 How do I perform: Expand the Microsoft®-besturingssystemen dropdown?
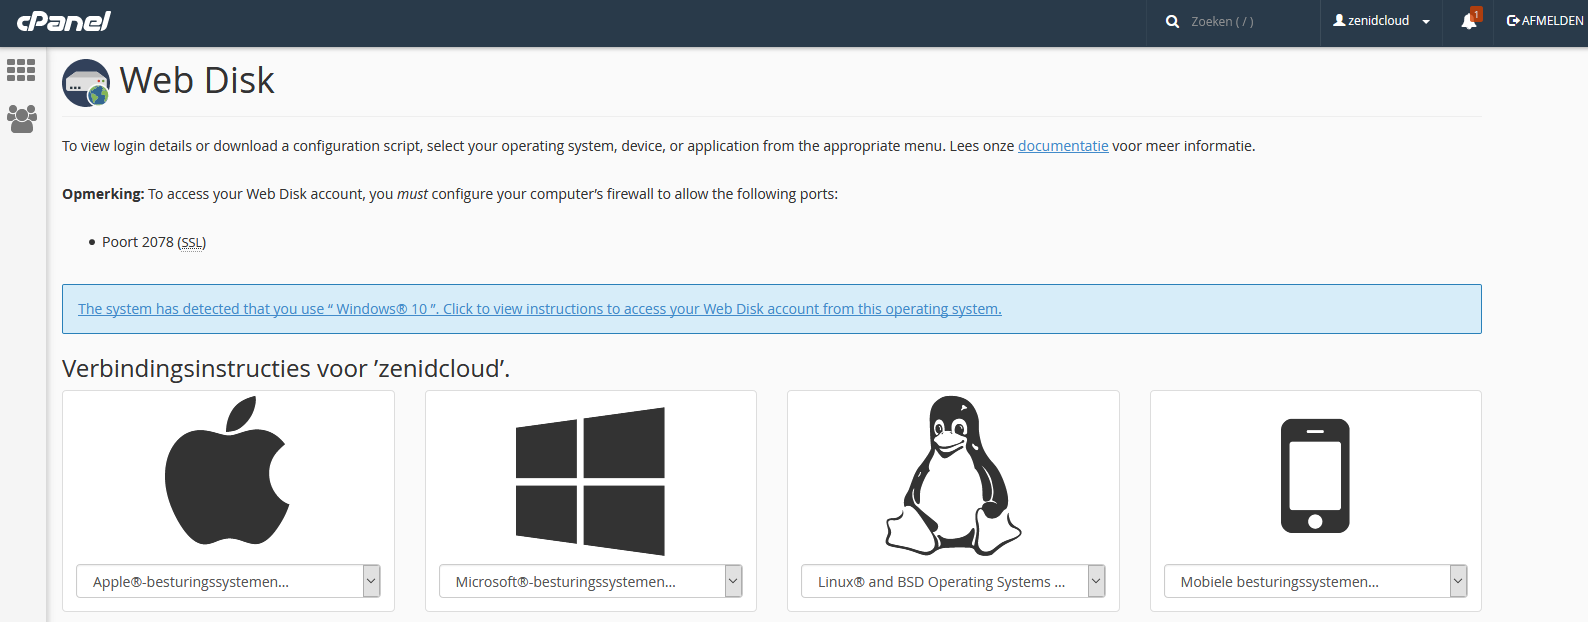590,581
